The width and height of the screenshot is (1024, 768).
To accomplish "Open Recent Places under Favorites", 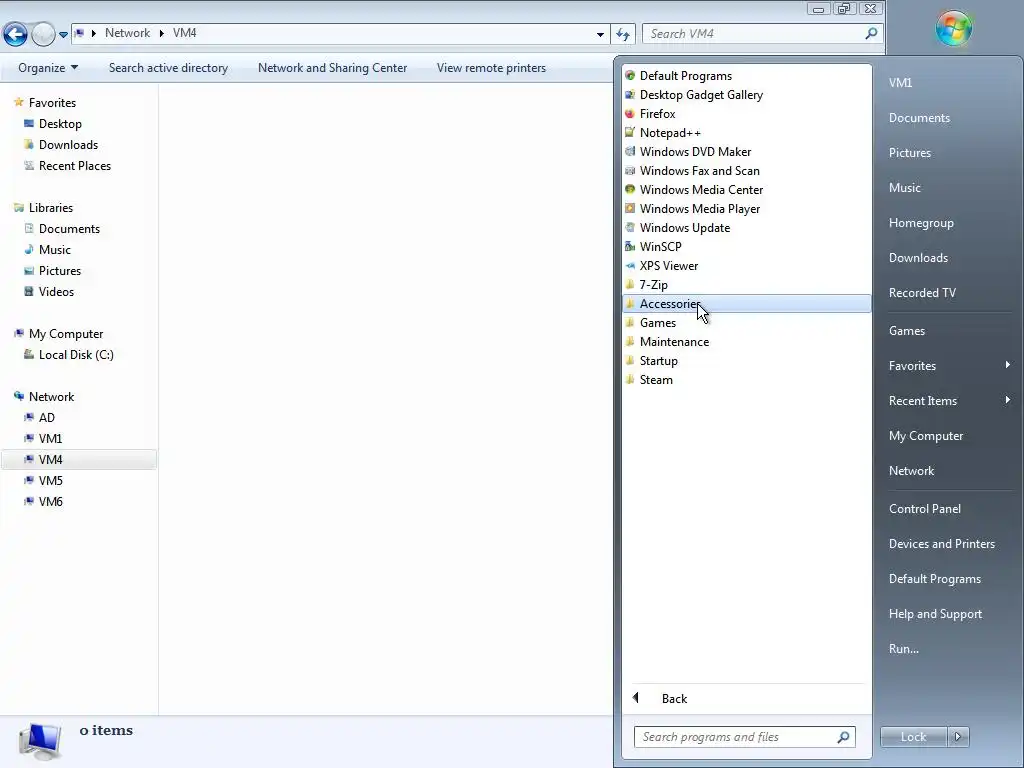I will (x=74, y=166).
